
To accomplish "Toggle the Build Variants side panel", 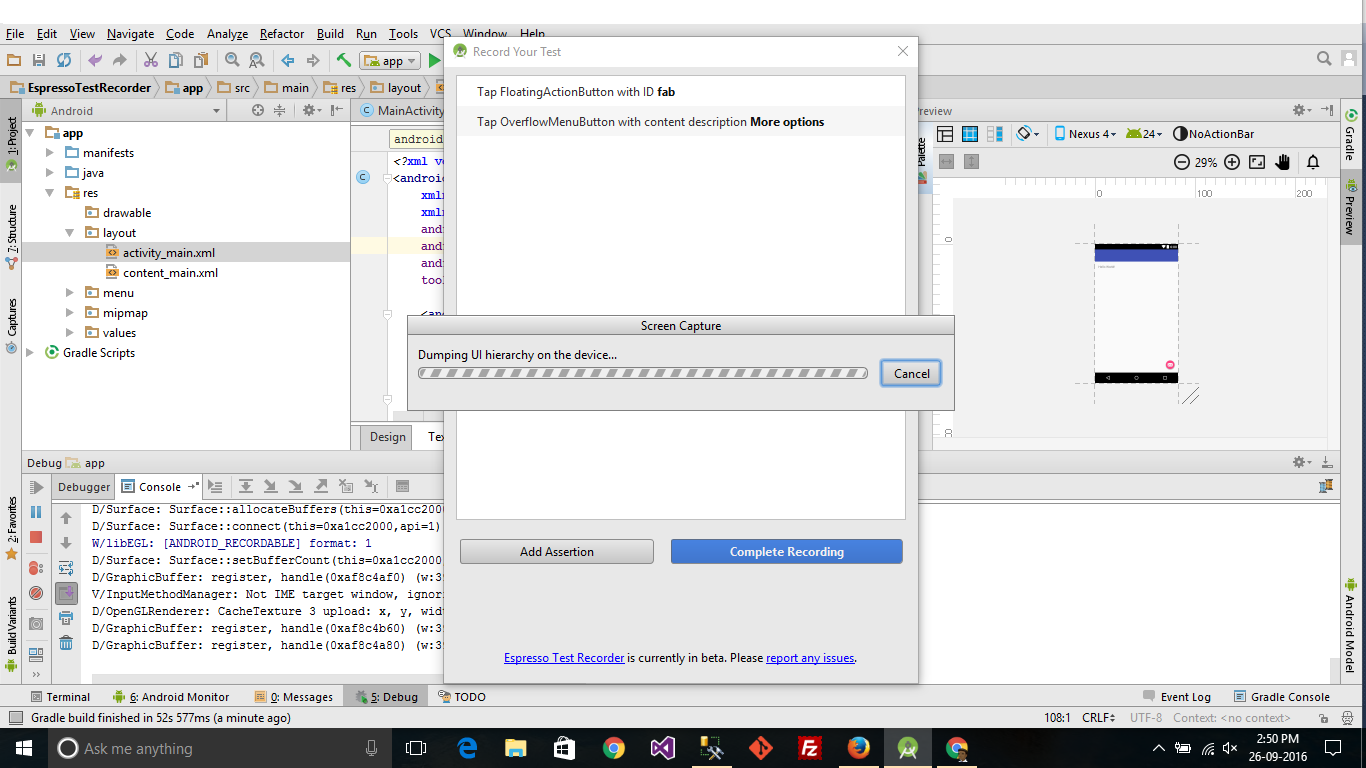I will pyautogui.click(x=12, y=633).
